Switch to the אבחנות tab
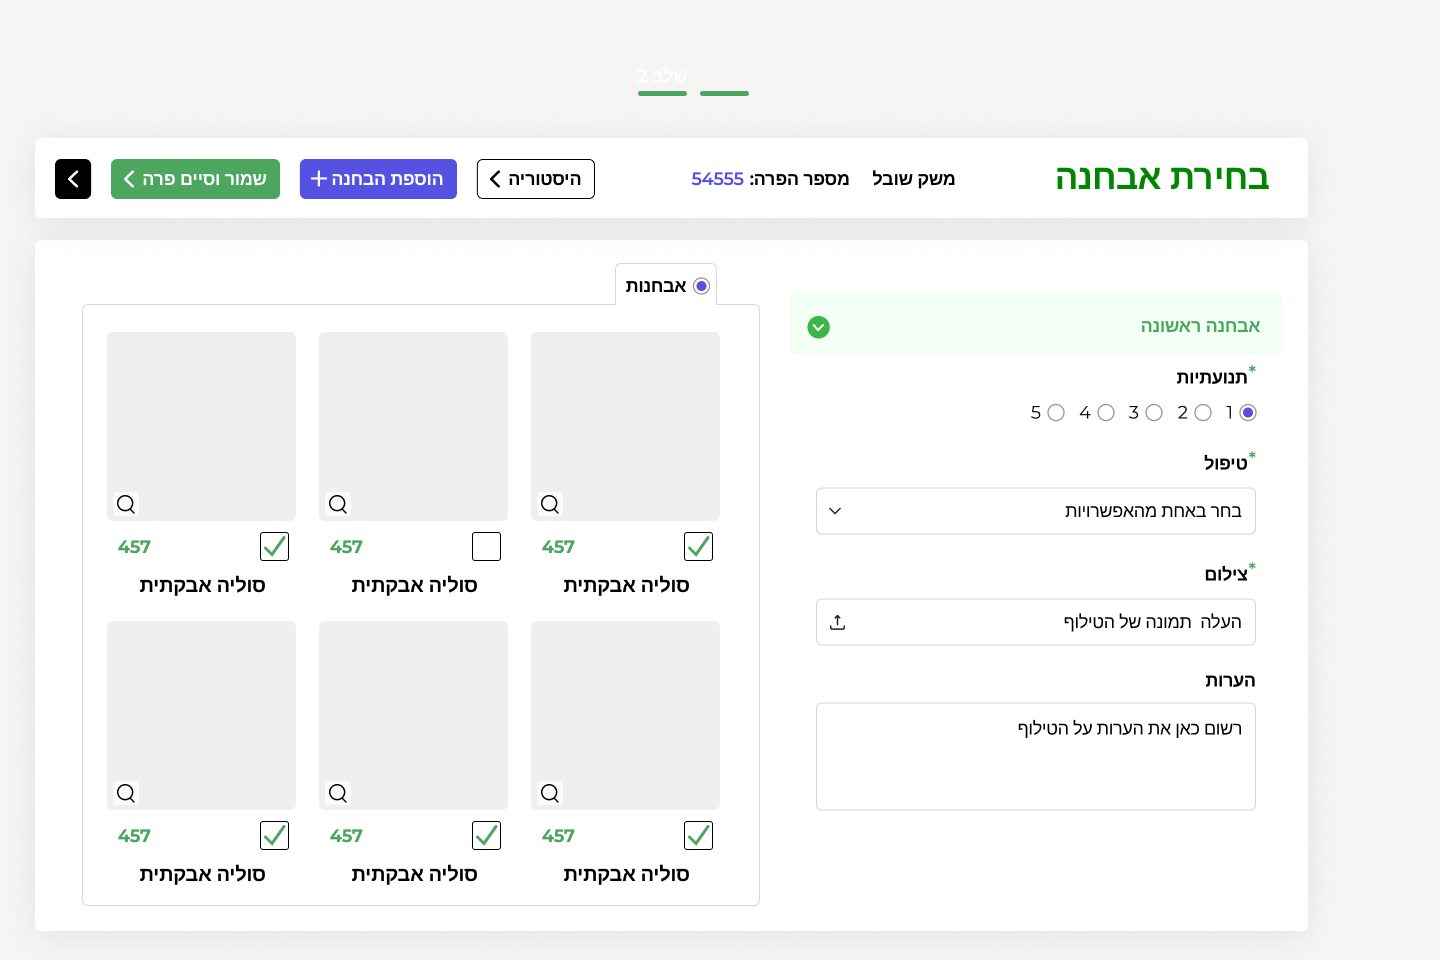This screenshot has height=960, width=1440. [666, 286]
